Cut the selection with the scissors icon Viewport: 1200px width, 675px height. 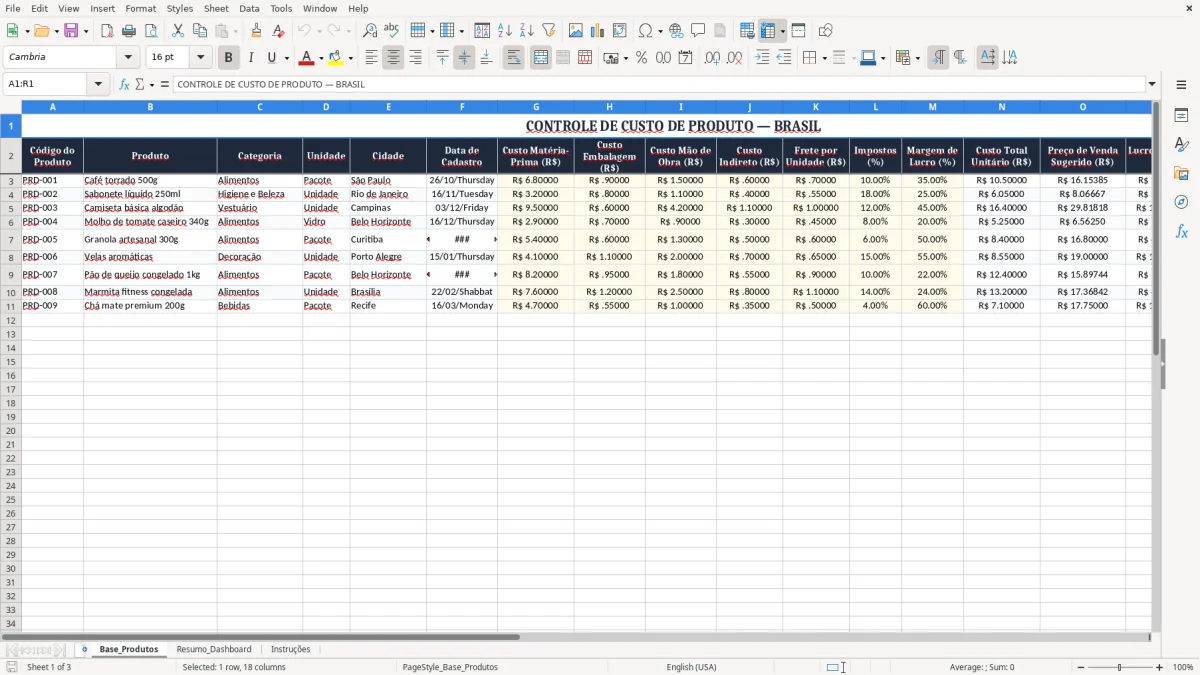178,31
